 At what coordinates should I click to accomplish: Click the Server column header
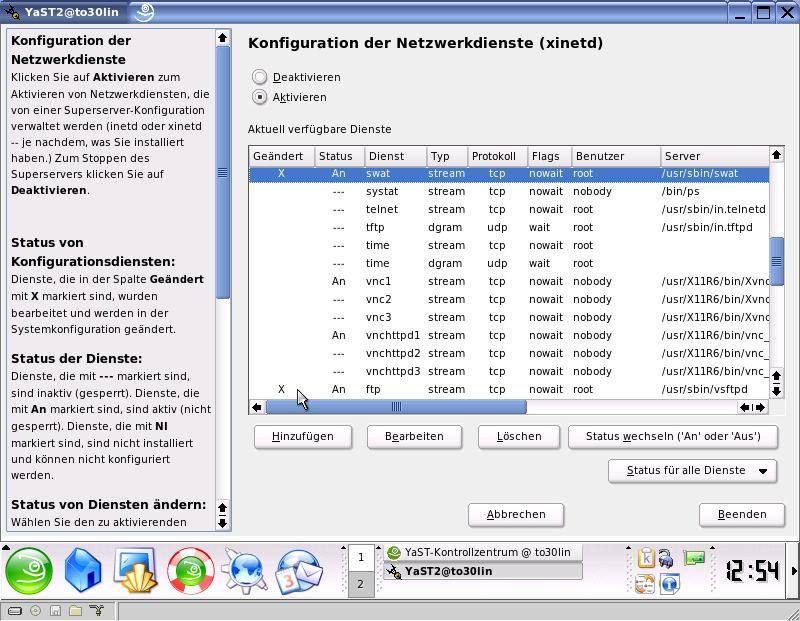tap(715, 156)
